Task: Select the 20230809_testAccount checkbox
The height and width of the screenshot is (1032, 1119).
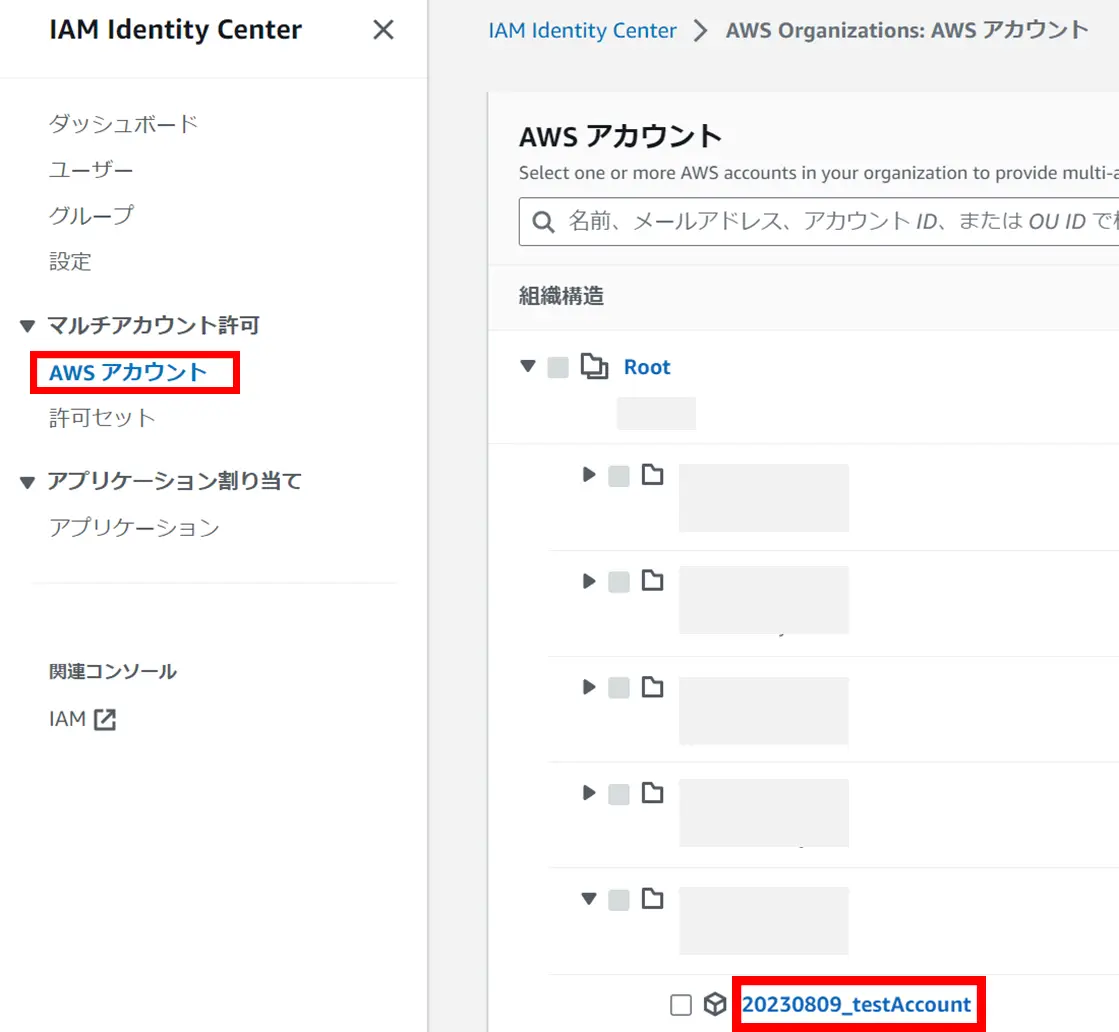Action: click(x=681, y=1005)
